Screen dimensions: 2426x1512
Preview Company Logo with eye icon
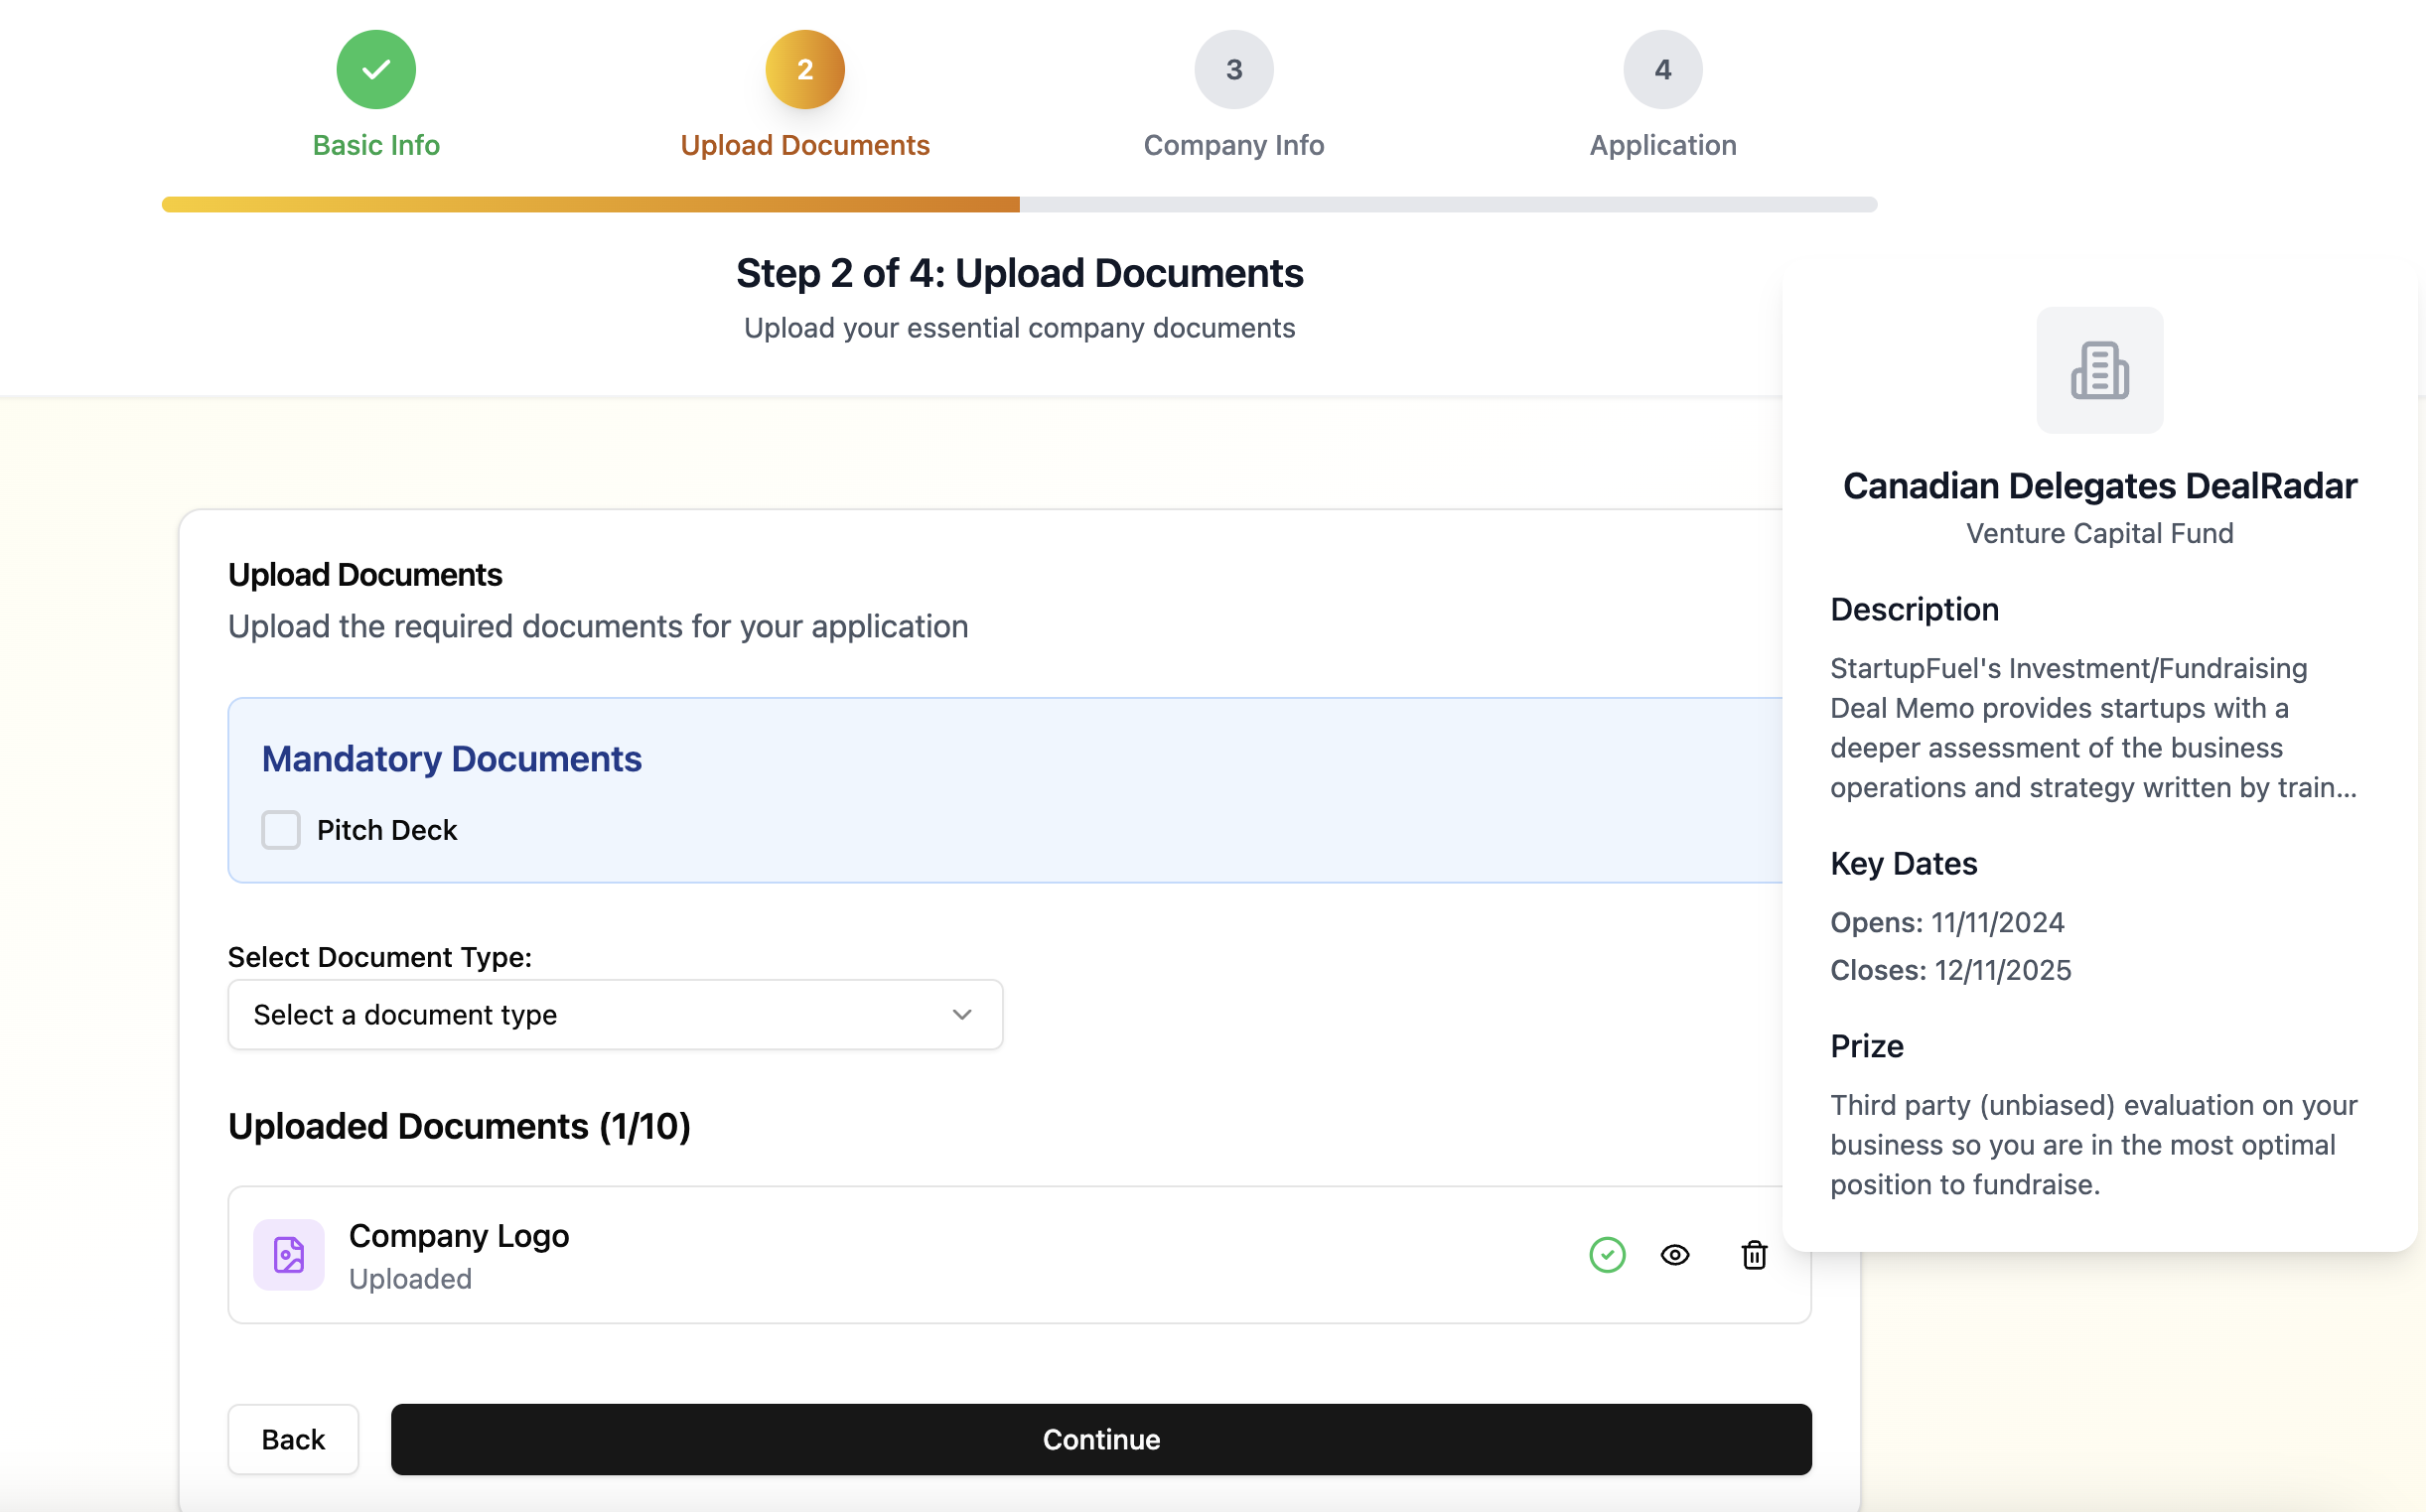1675,1255
